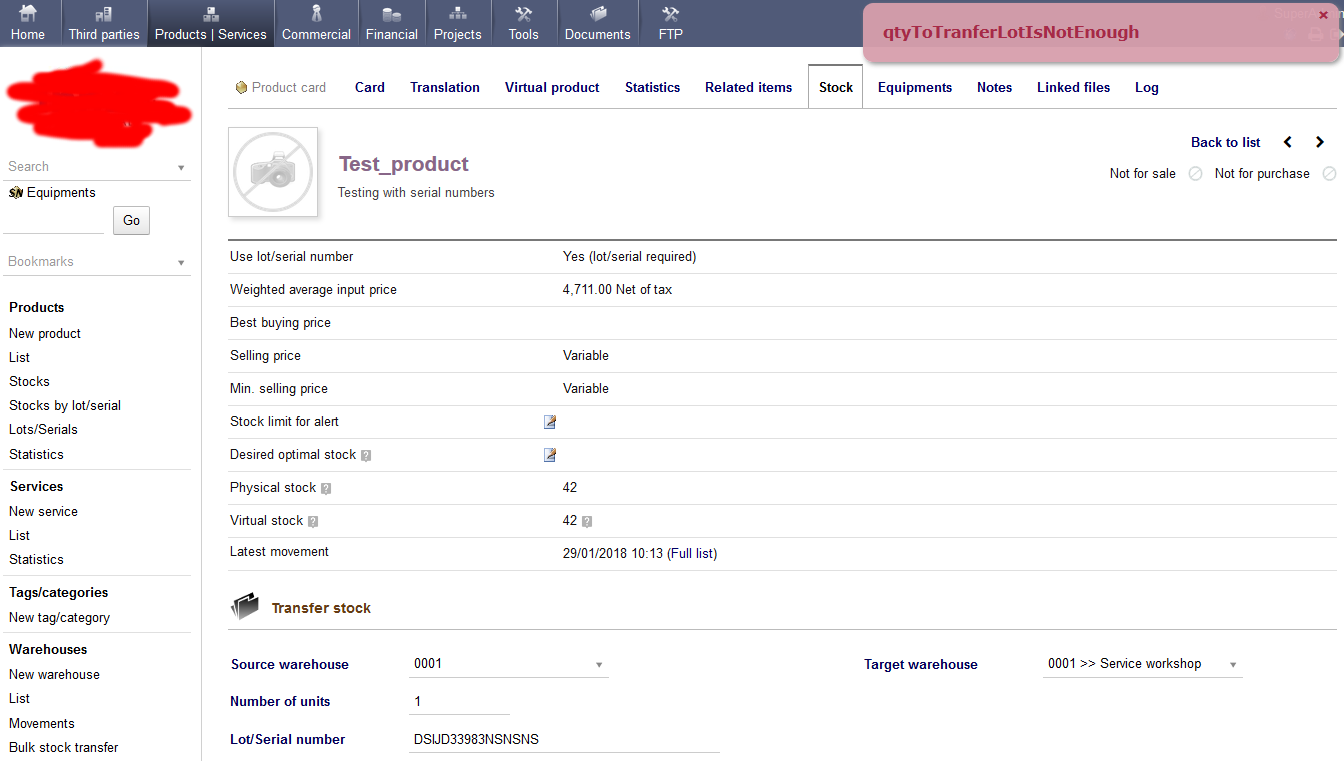The image size is (1344, 761).
Task: Open Equipments link in sidebar
Action: [61, 192]
